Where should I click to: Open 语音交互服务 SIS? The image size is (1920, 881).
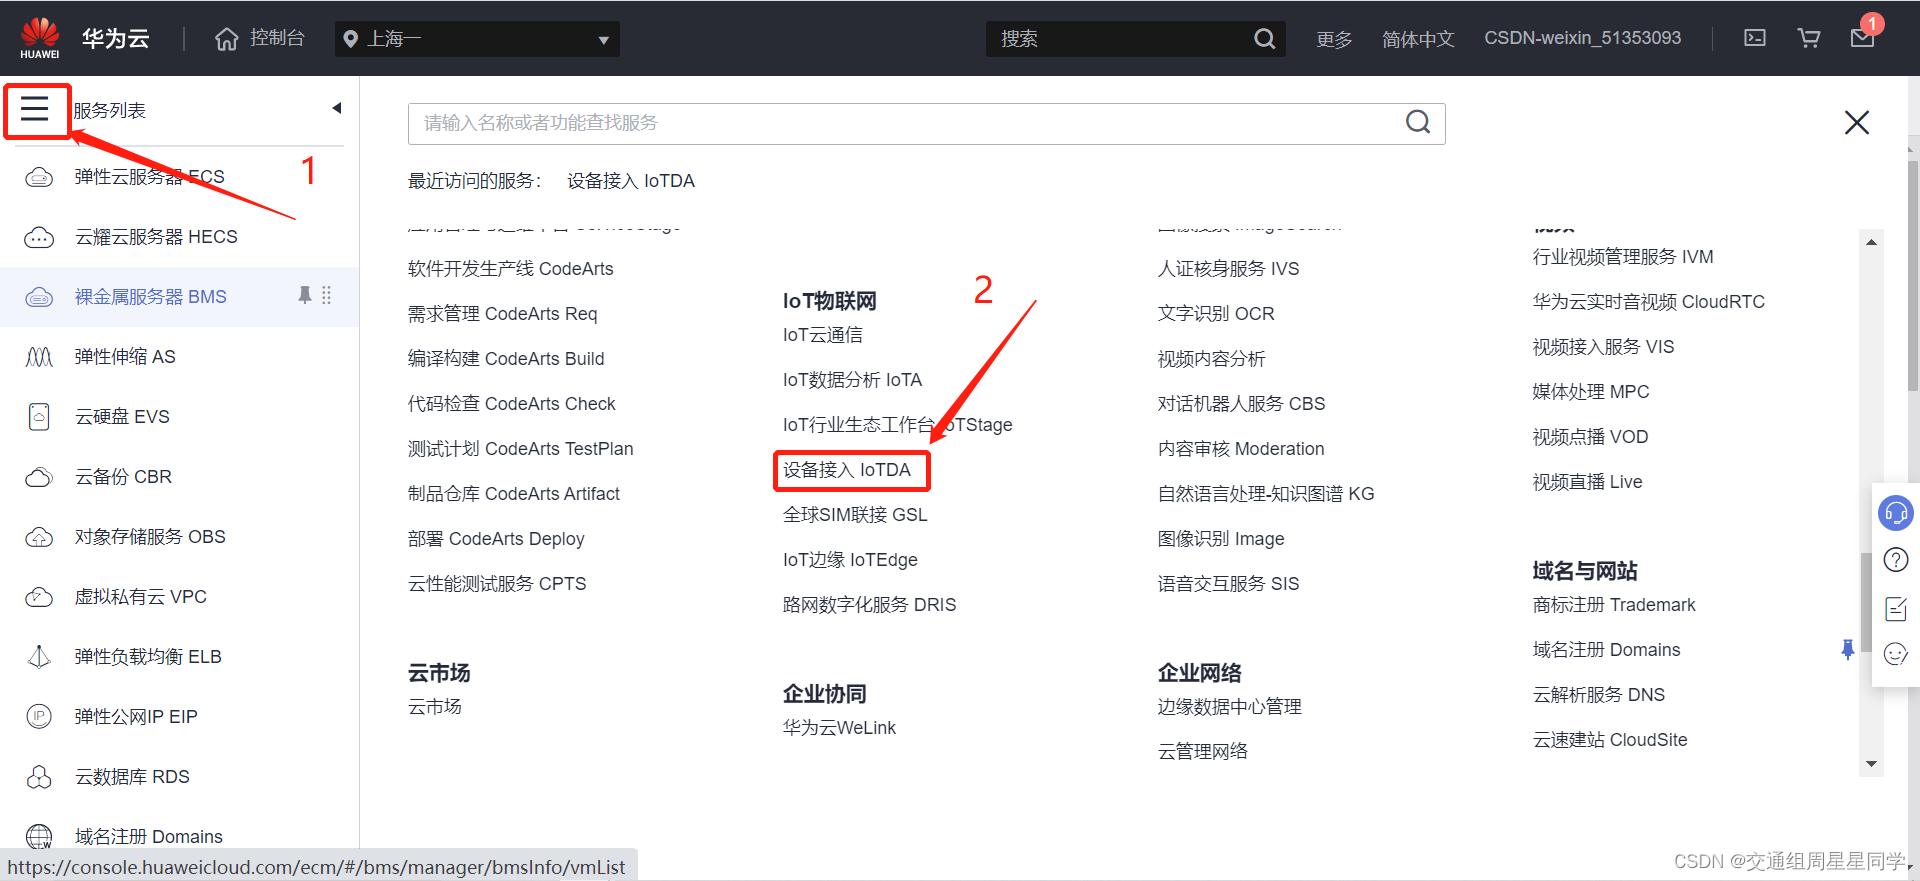tap(1229, 584)
